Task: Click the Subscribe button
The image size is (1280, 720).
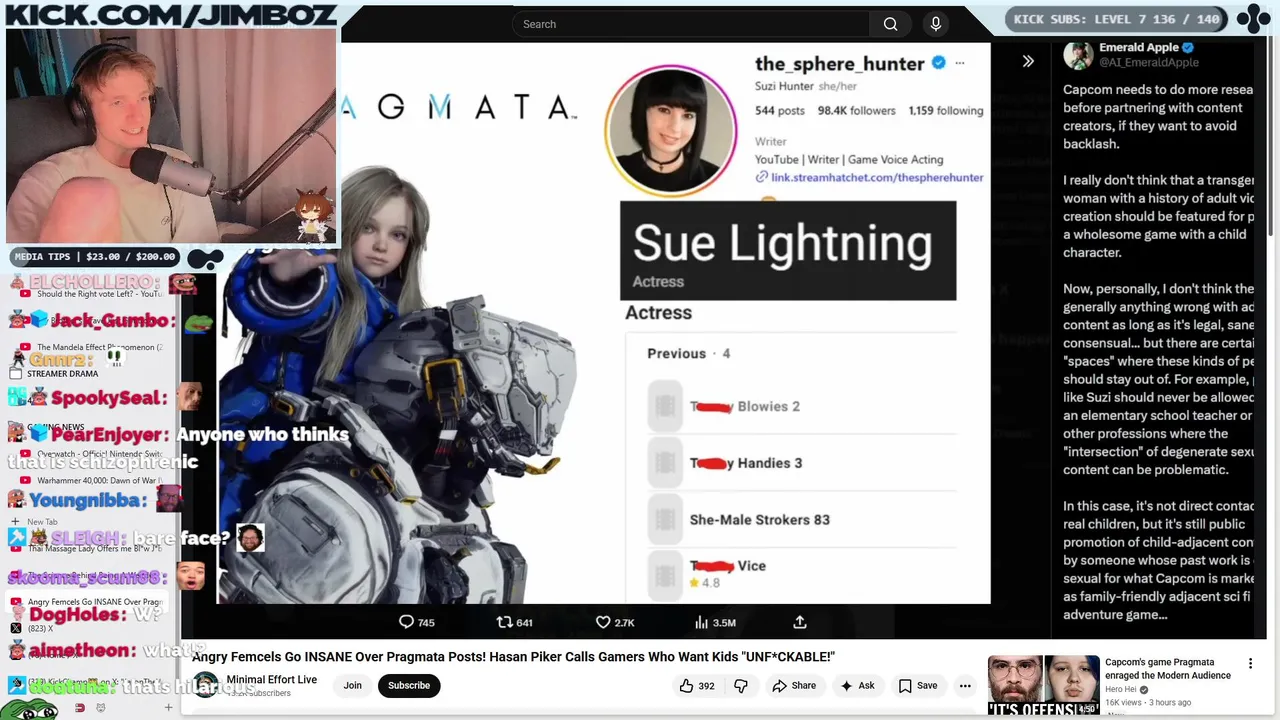Action: click(x=409, y=685)
